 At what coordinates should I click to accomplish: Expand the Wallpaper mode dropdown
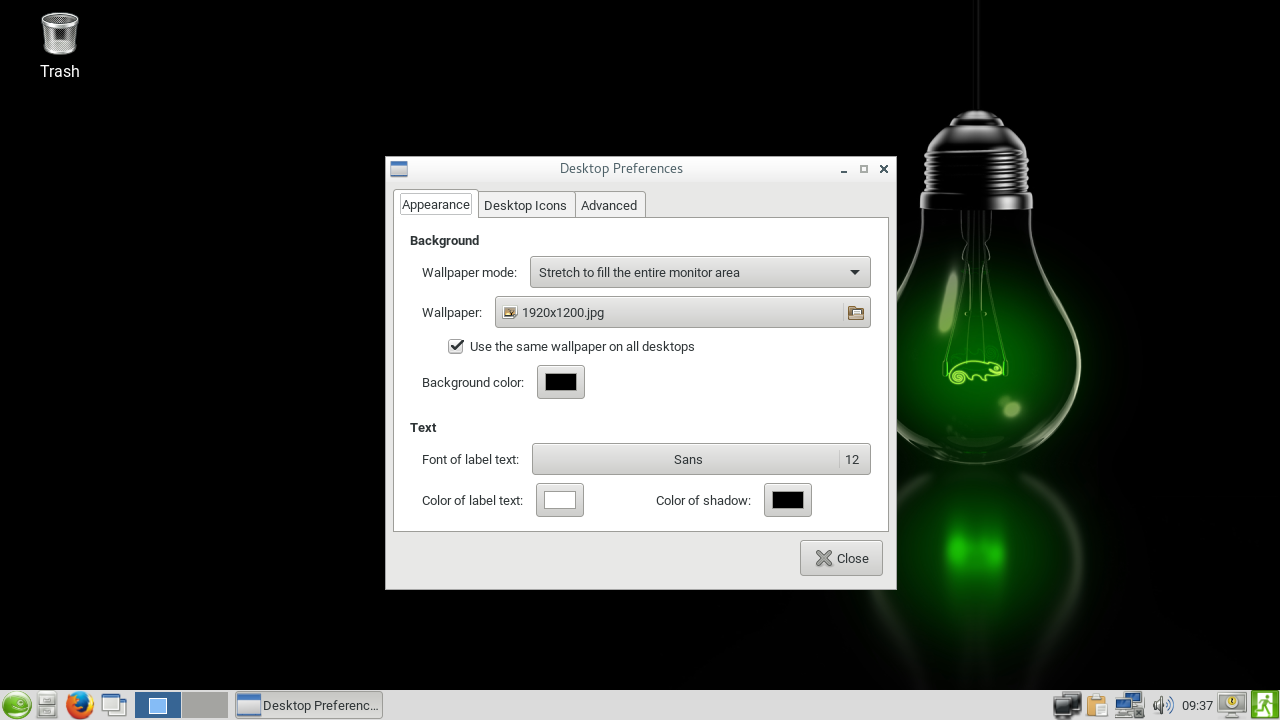click(x=700, y=272)
